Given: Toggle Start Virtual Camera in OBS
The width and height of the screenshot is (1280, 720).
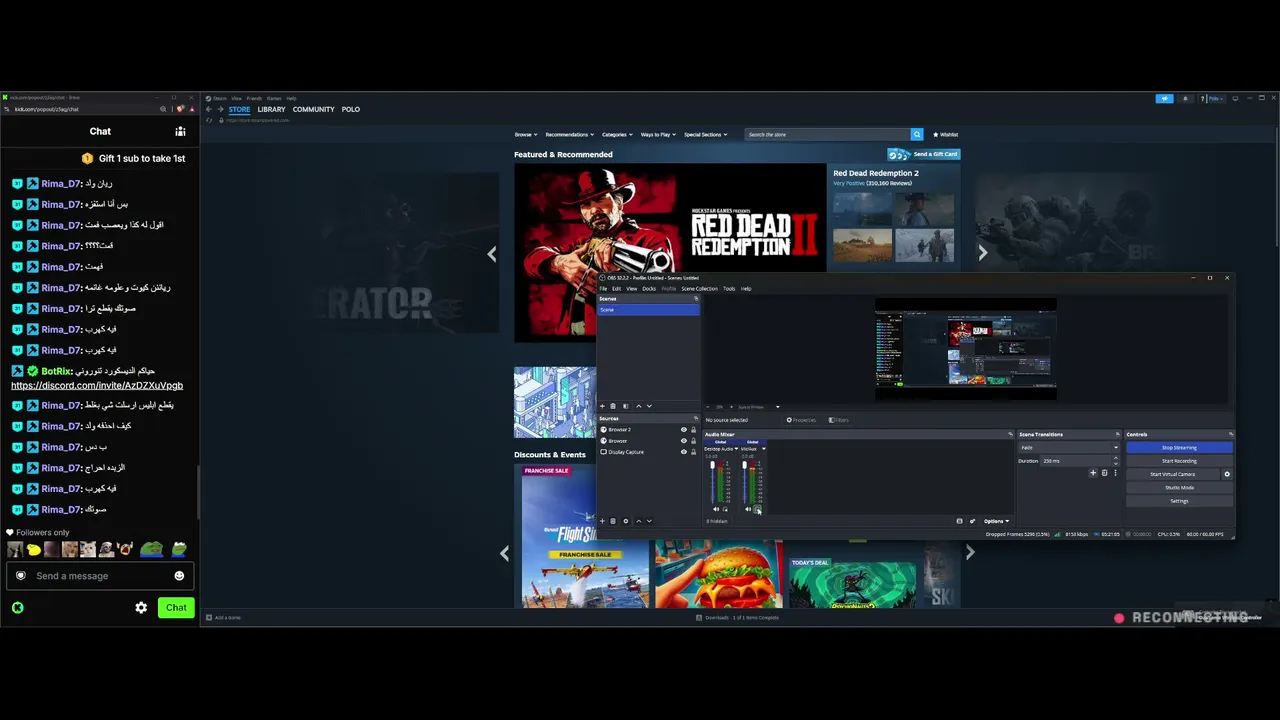Looking at the screenshot, I should (x=1172, y=474).
